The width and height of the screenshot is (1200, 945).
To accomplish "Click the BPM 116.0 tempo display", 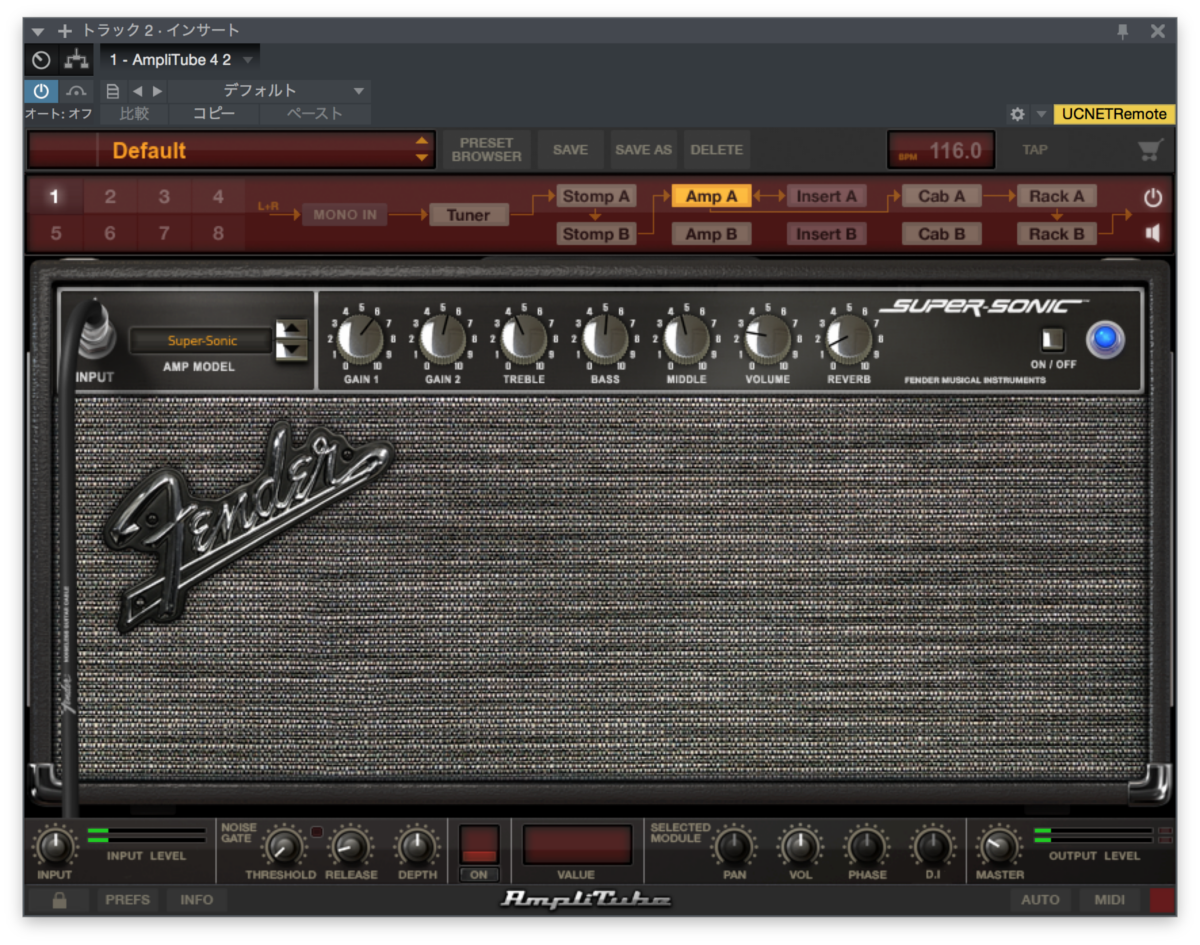I will click(x=941, y=151).
